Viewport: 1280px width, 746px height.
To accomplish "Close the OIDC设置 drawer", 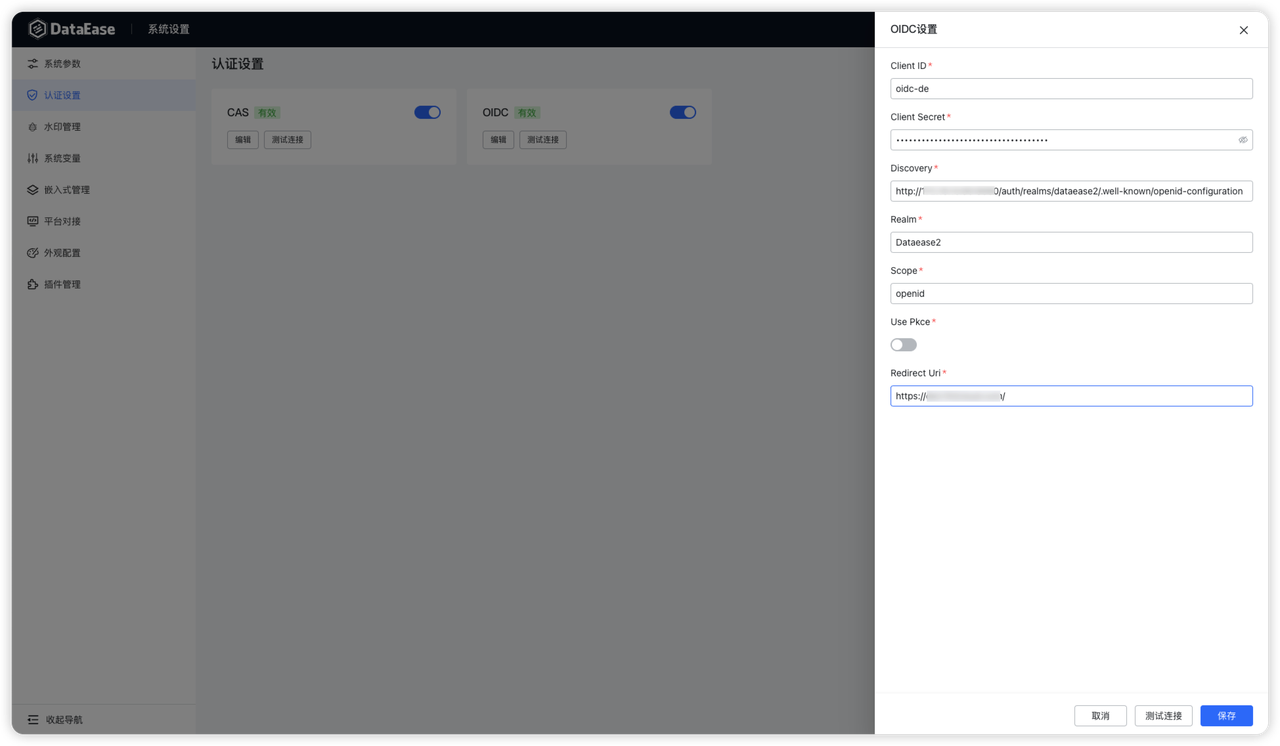I will tap(1244, 30).
